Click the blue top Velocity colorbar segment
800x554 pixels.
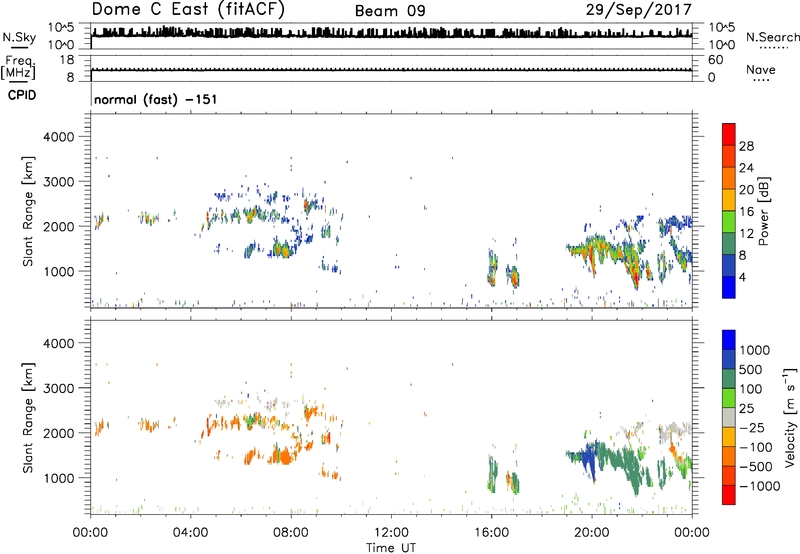click(729, 340)
